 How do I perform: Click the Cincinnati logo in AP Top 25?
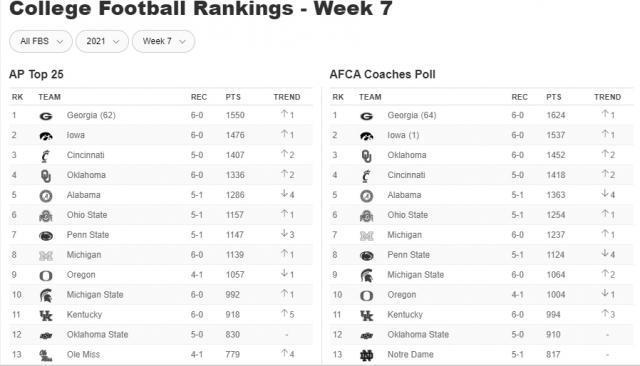[x=45, y=156]
